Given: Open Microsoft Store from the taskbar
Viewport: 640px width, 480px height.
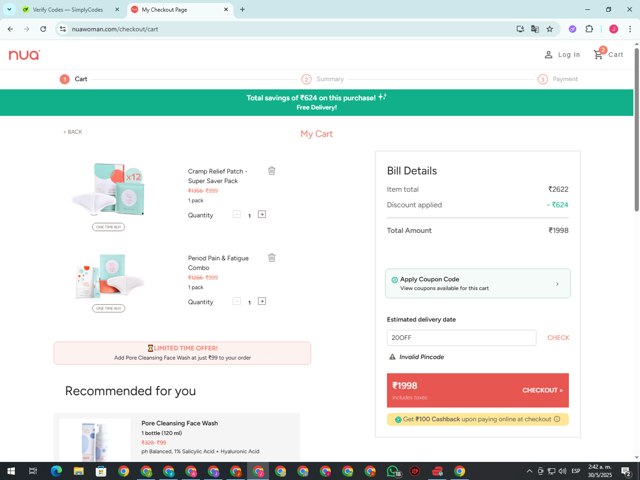Looking at the screenshot, I should (x=101, y=471).
